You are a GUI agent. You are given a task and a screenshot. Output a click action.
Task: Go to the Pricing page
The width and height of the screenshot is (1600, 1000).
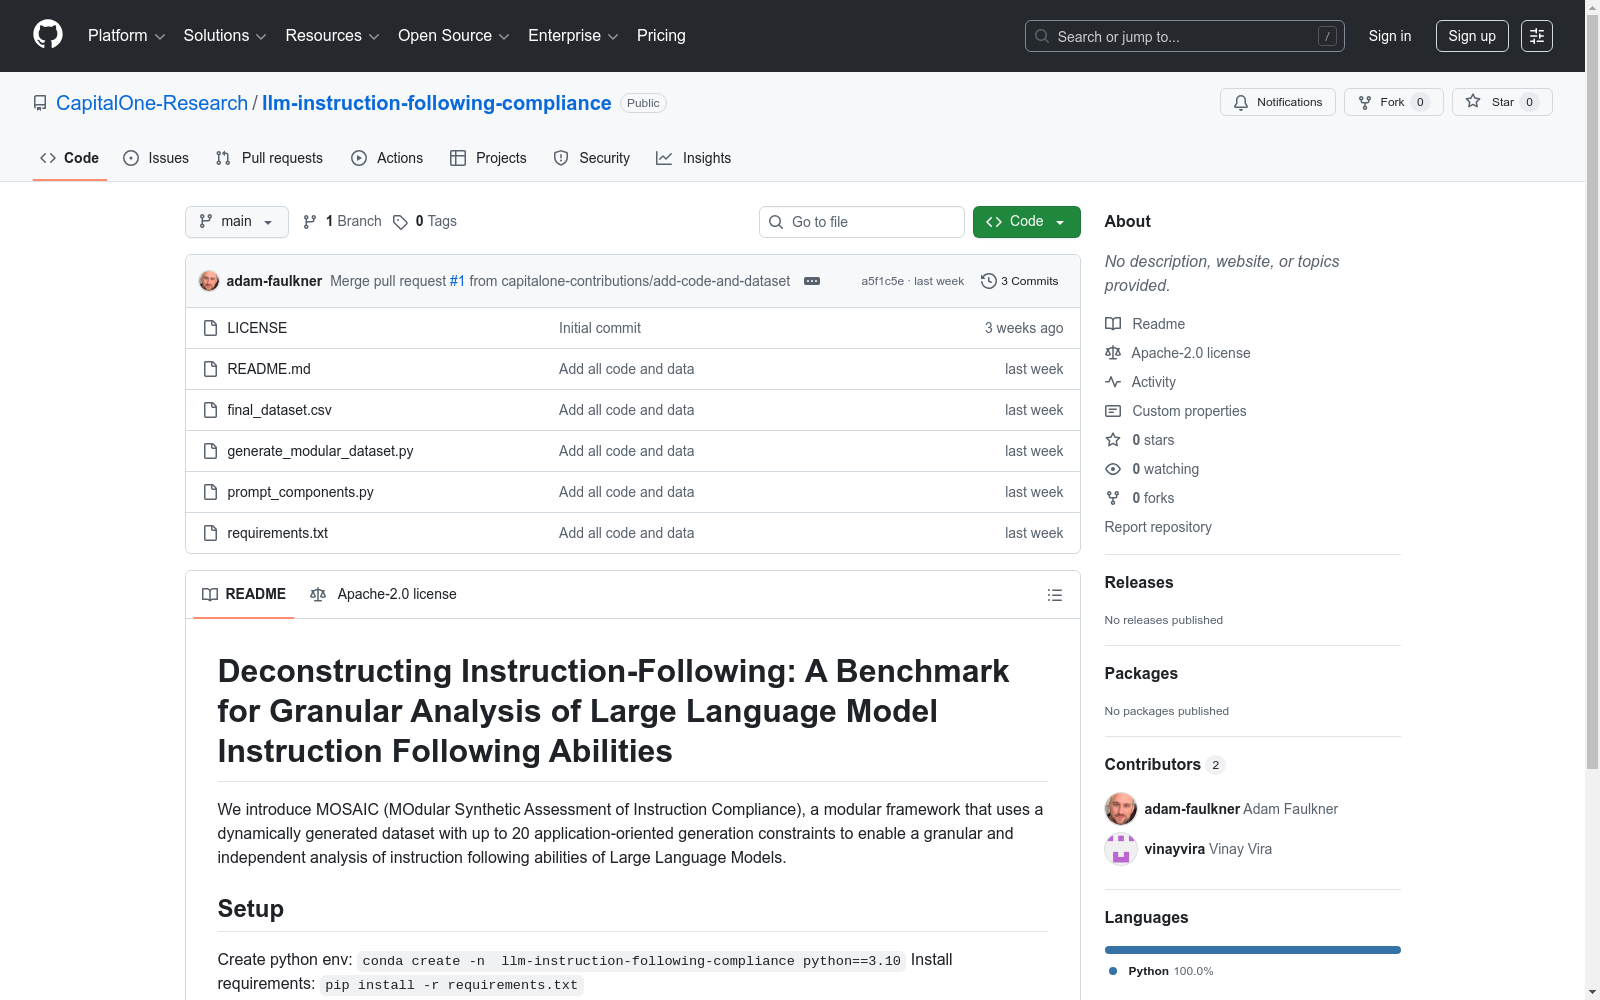(x=661, y=36)
